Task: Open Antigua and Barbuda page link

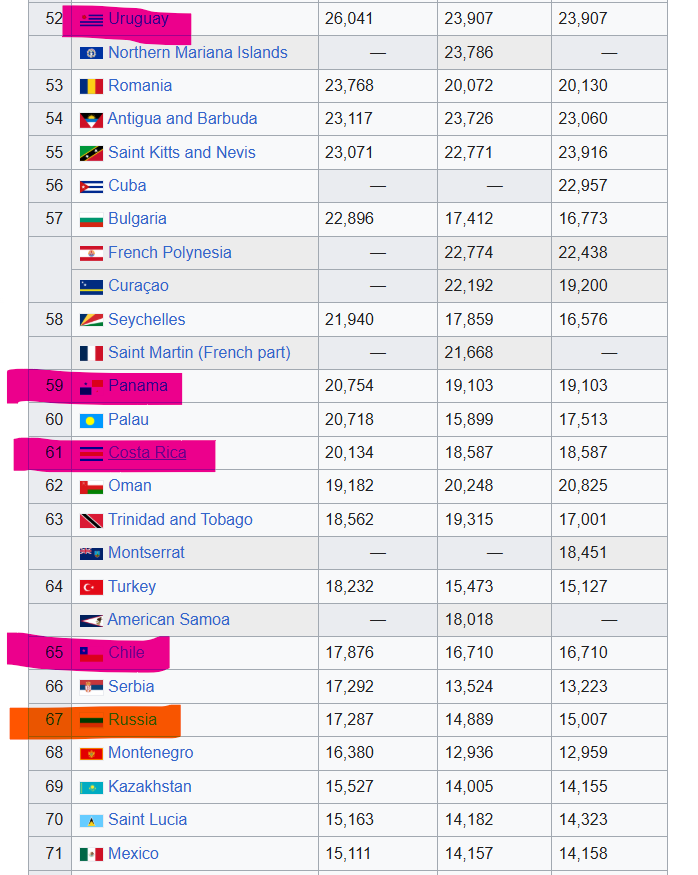Action: click(x=182, y=119)
